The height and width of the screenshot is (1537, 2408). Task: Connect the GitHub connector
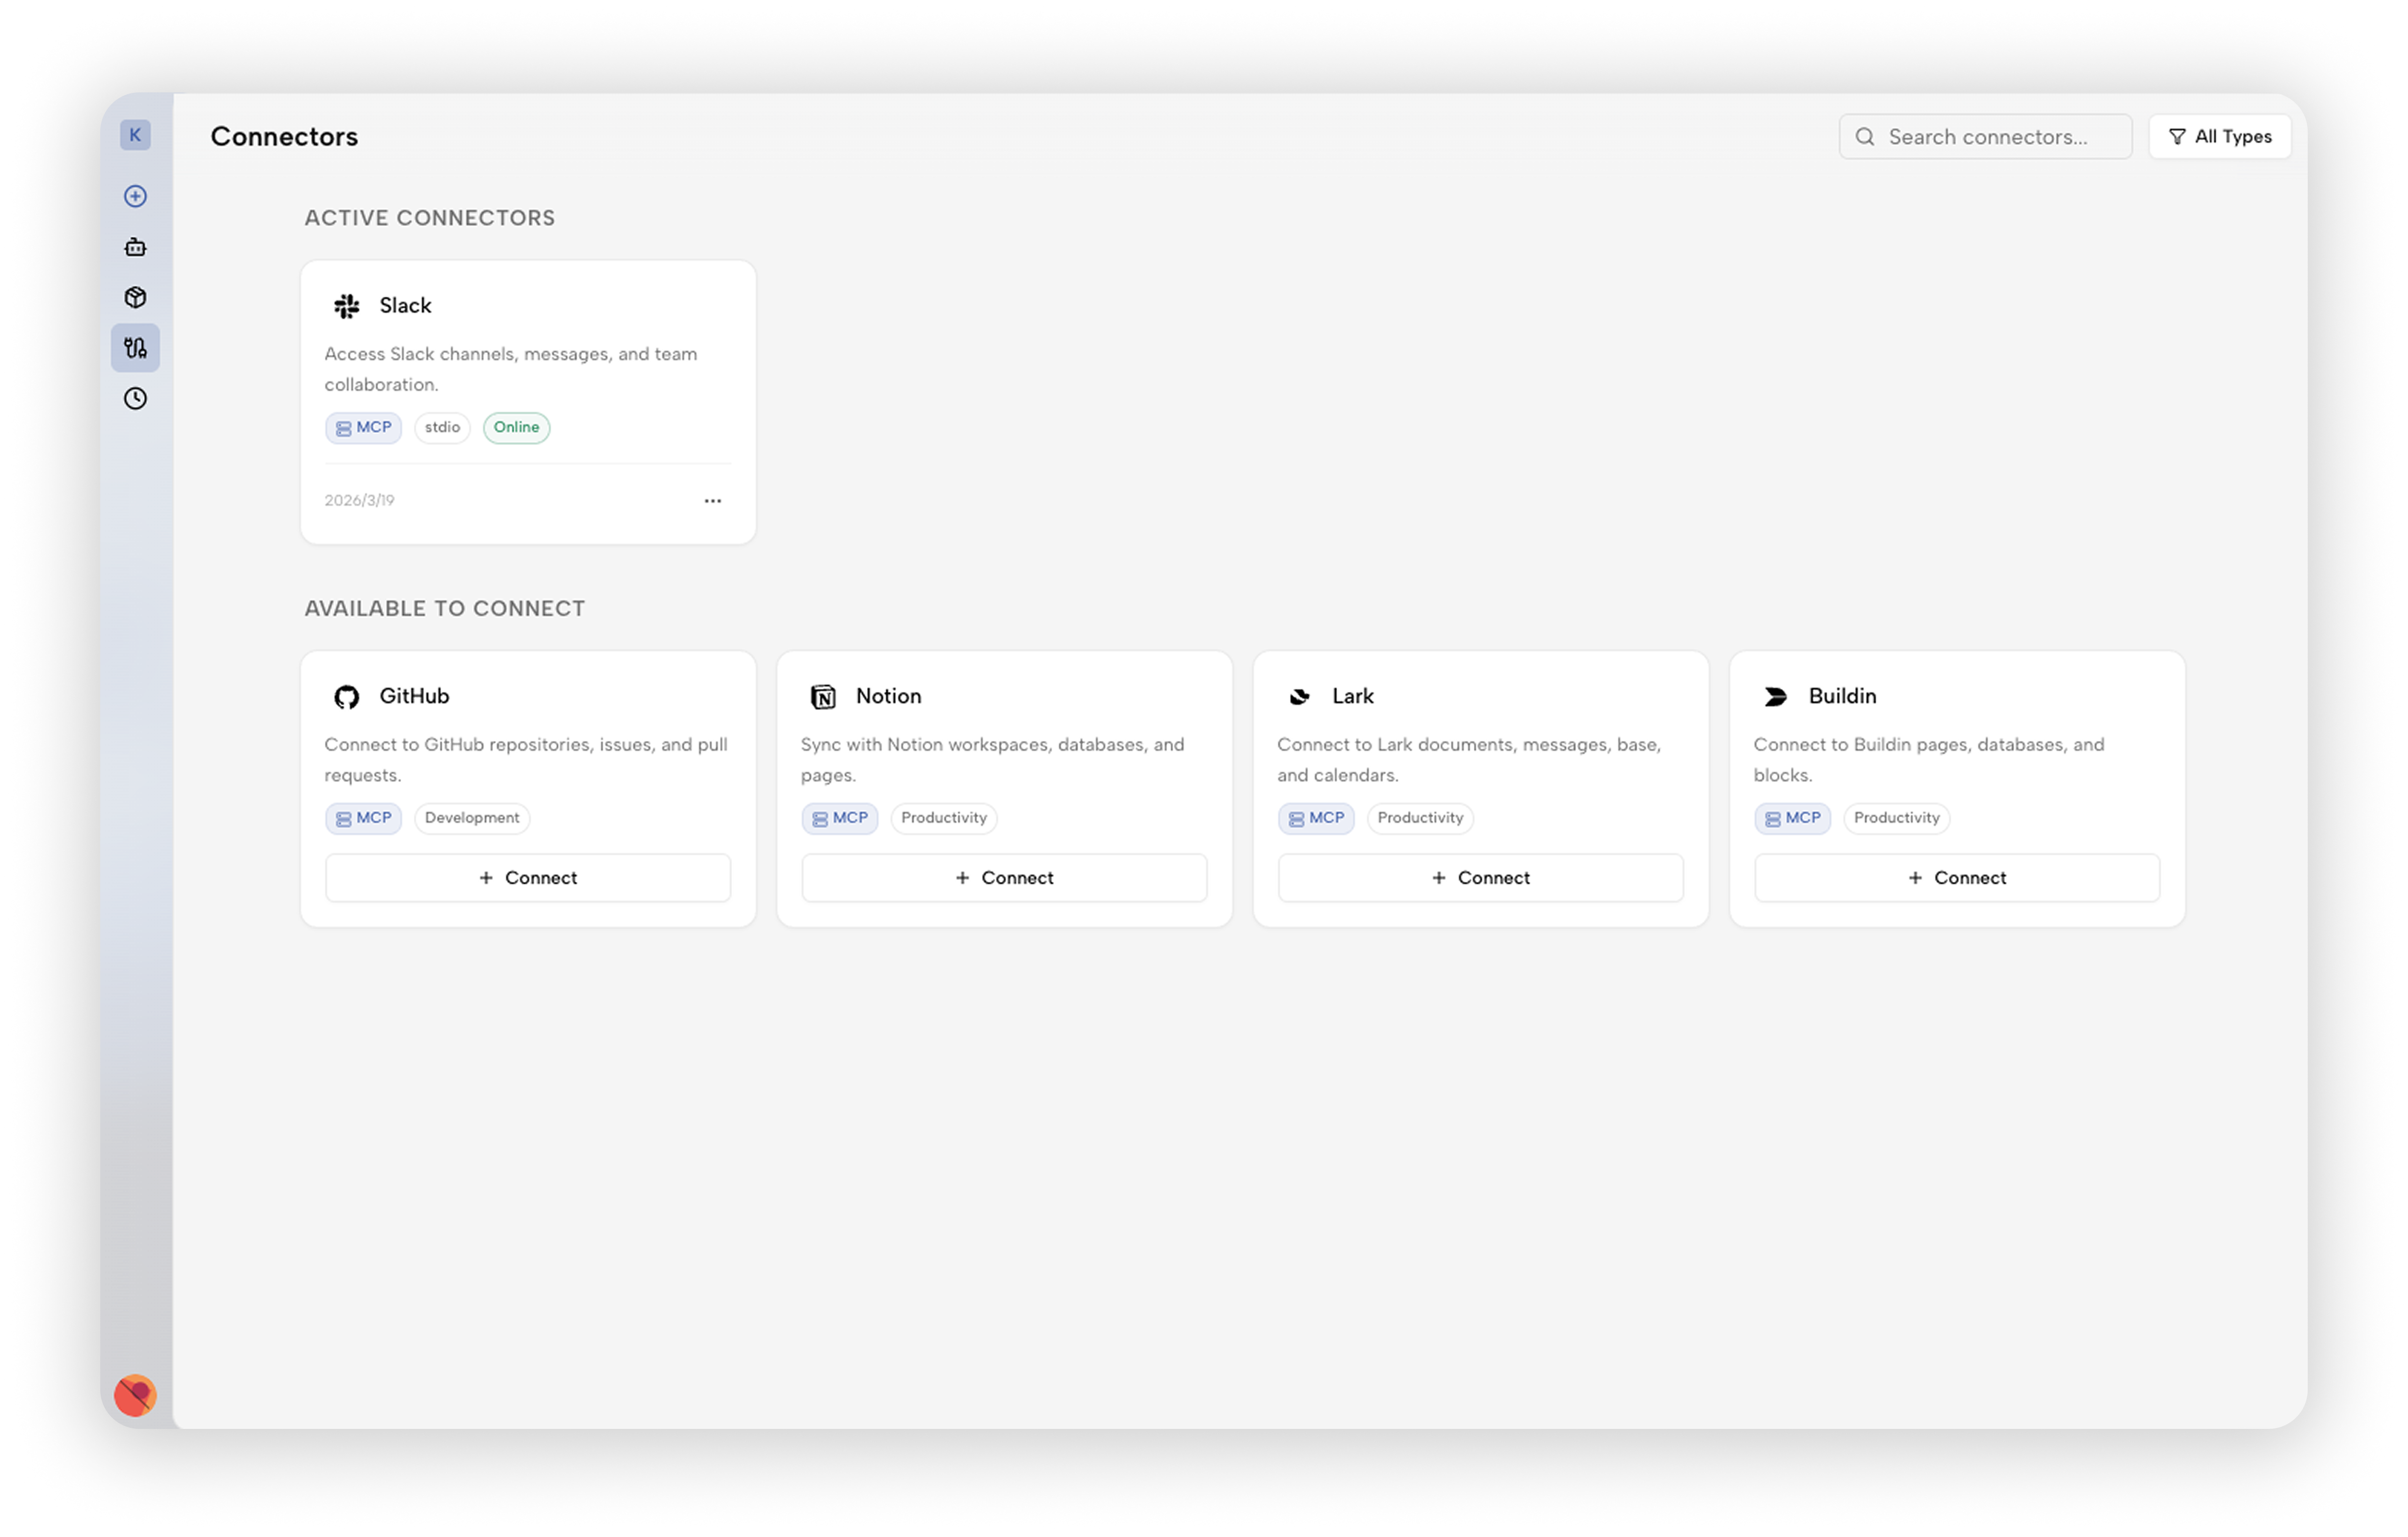pos(528,878)
